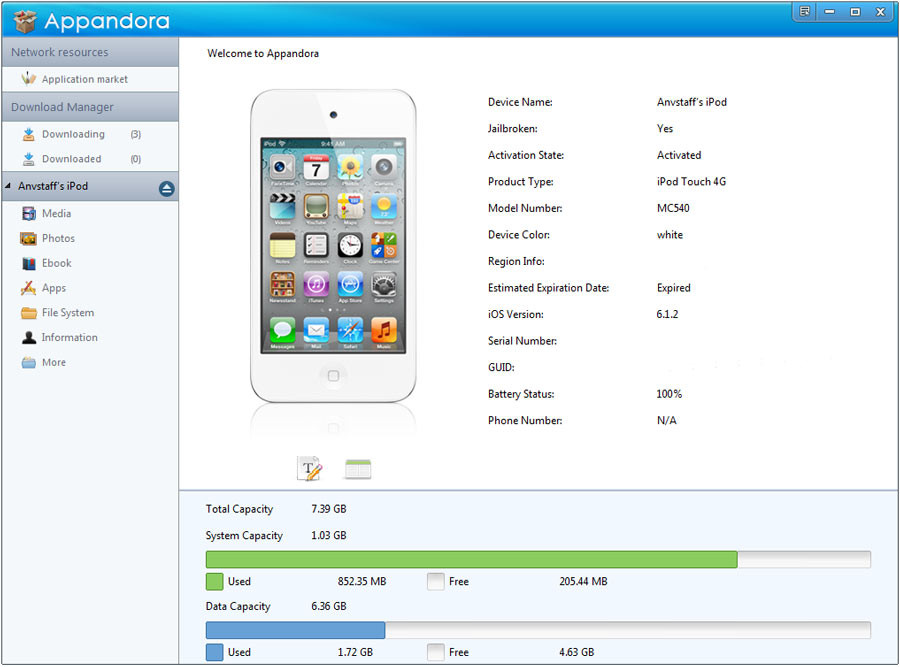Viewport: 900px width, 667px height.
Task: Click the blue Used color swatch
Action: pyautogui.click(x=214, y=652)
